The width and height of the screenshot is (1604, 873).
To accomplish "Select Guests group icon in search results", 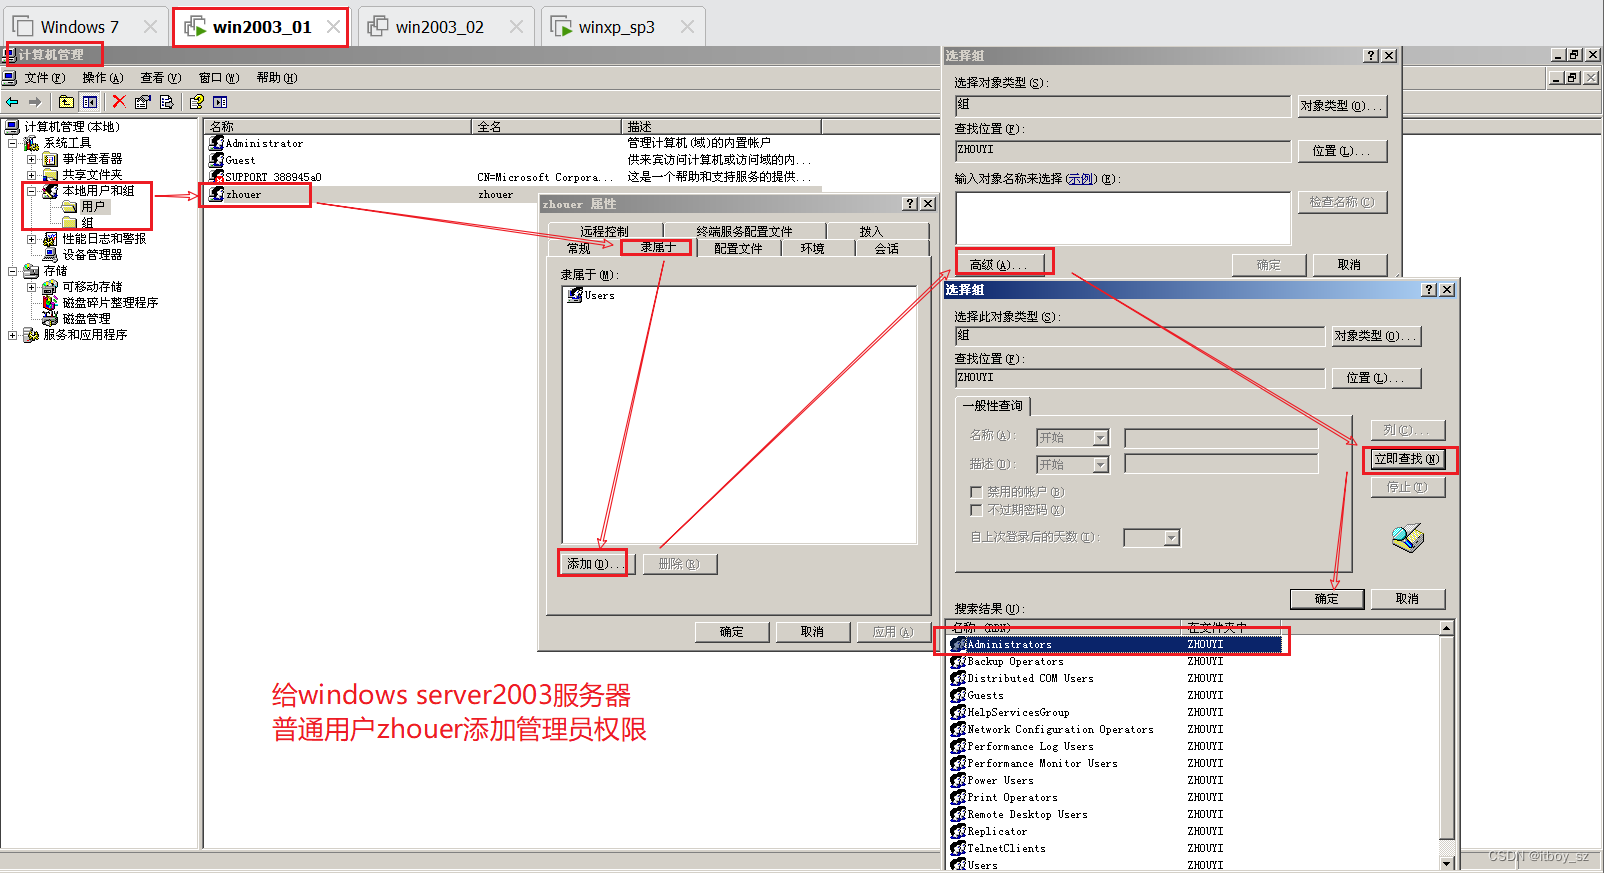I will [958, 695].
